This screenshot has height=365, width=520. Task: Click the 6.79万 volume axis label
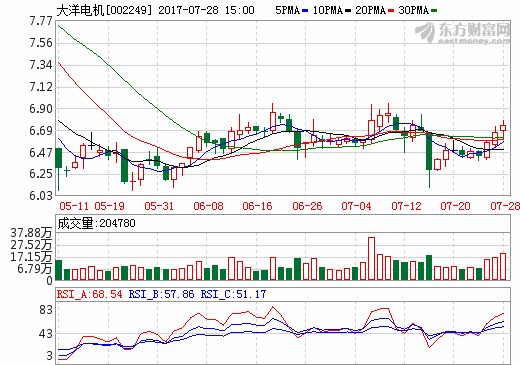(35, 269)
